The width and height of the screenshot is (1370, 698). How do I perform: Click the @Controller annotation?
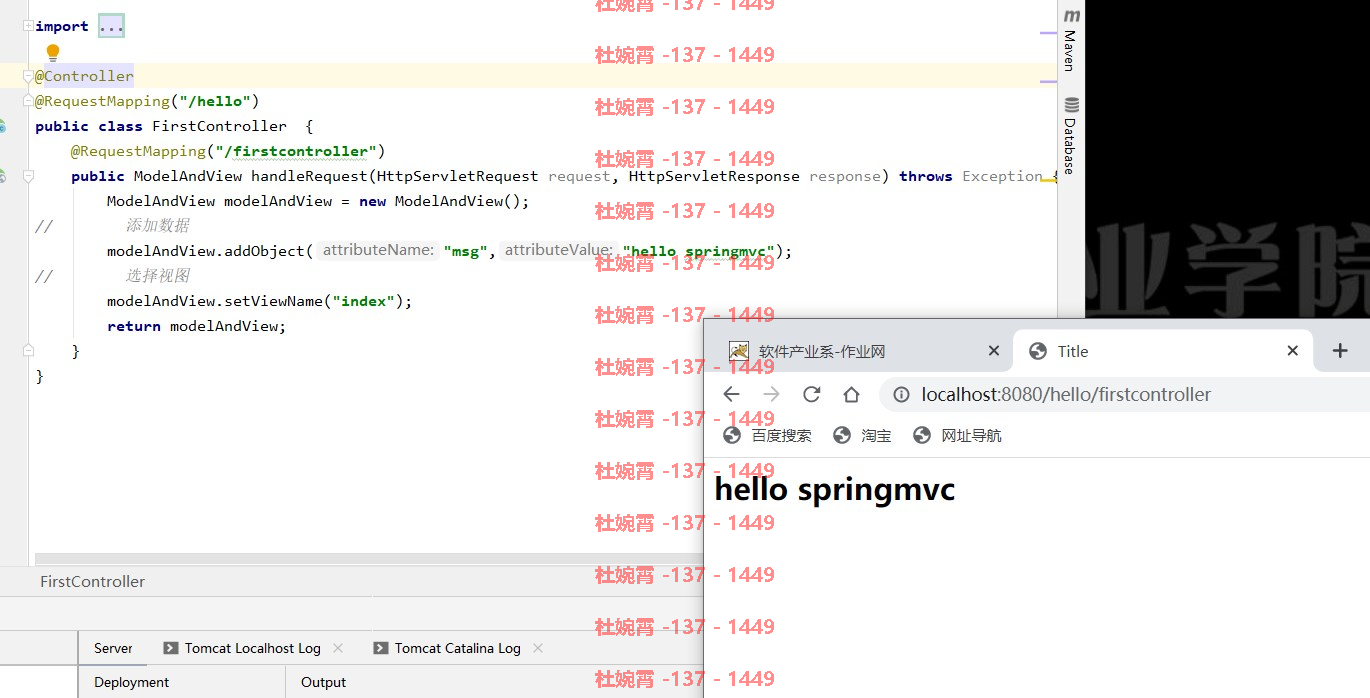click(84, 76)
